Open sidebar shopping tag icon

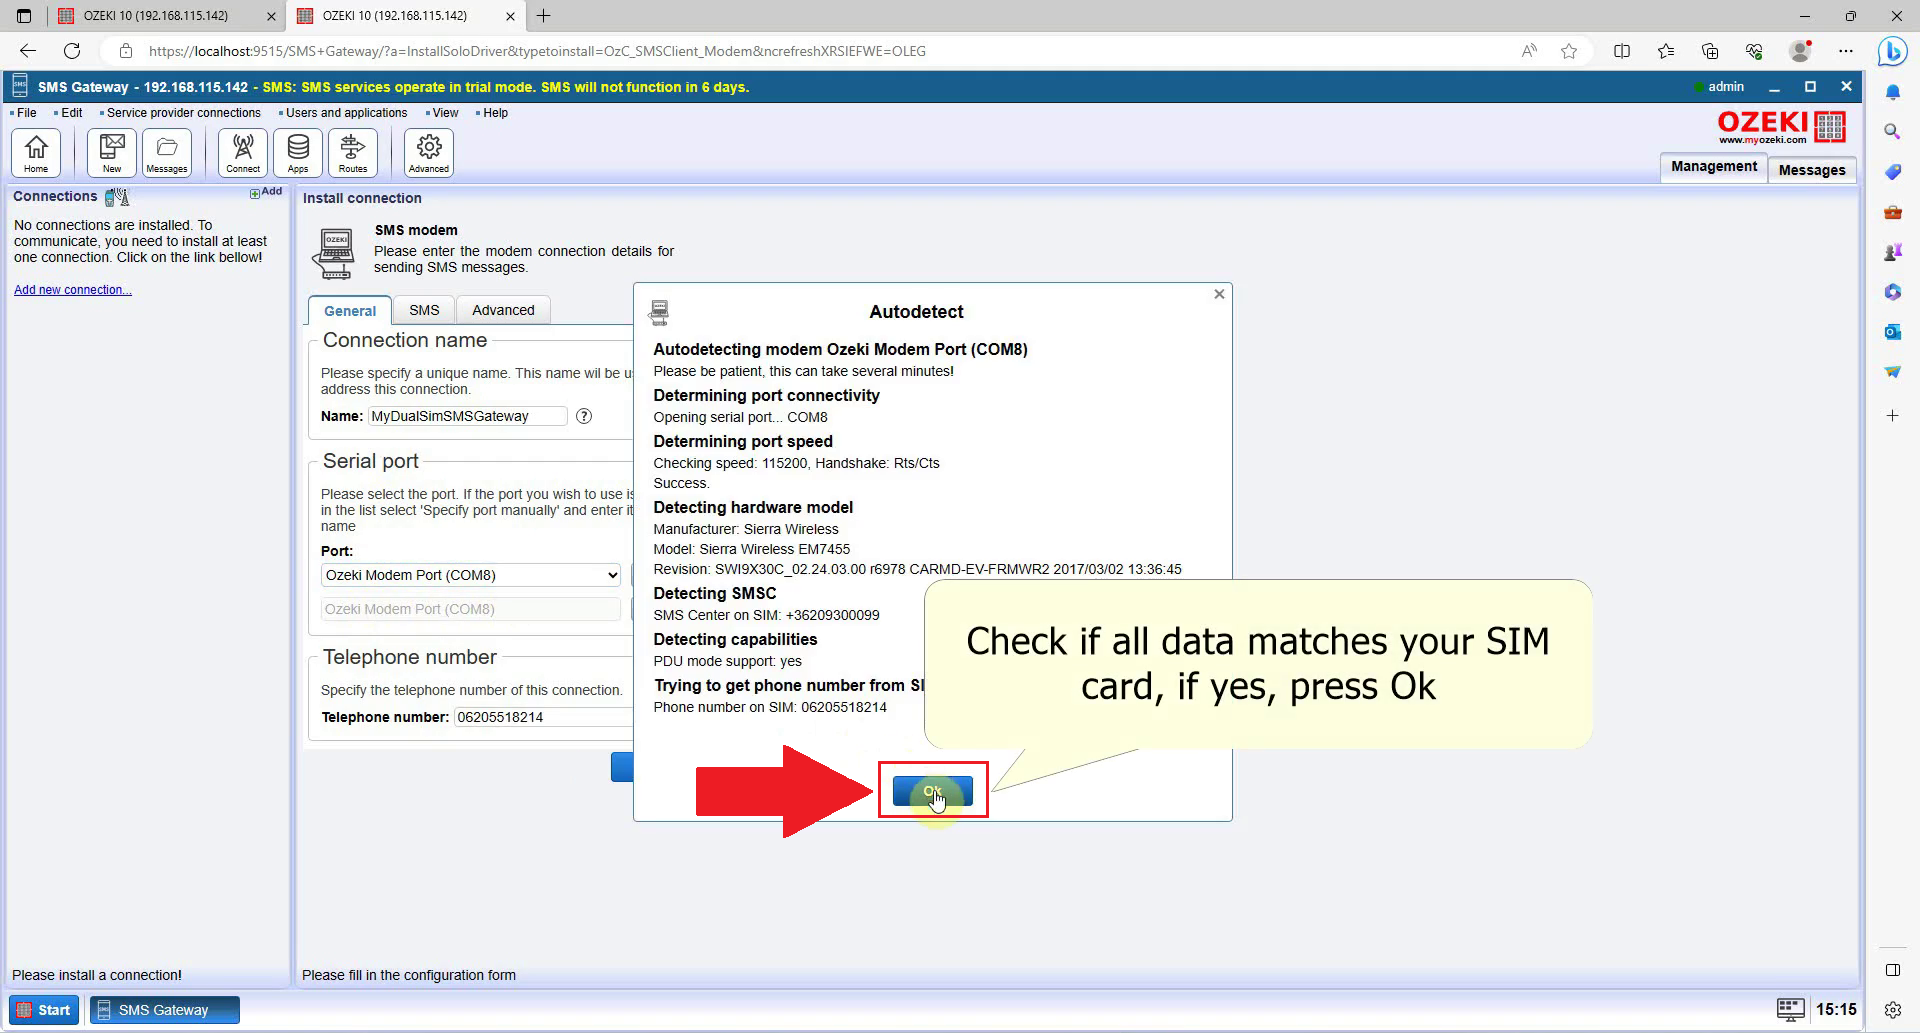pos(1892,172)
